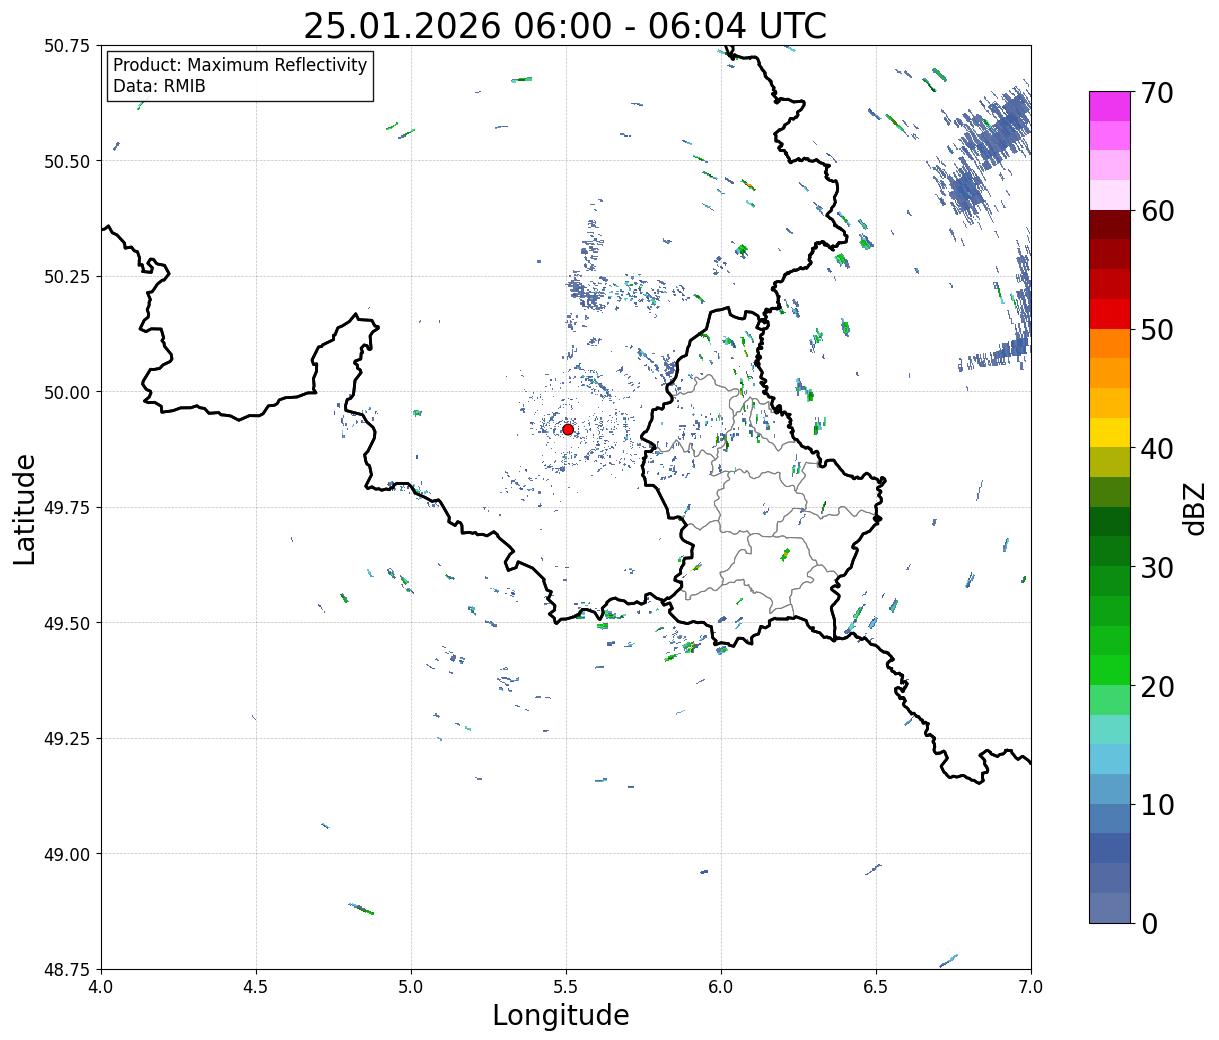The image size is (1219, 1040).
Task: Click the latitude tick label 49.25
Action: click(67, 738)
